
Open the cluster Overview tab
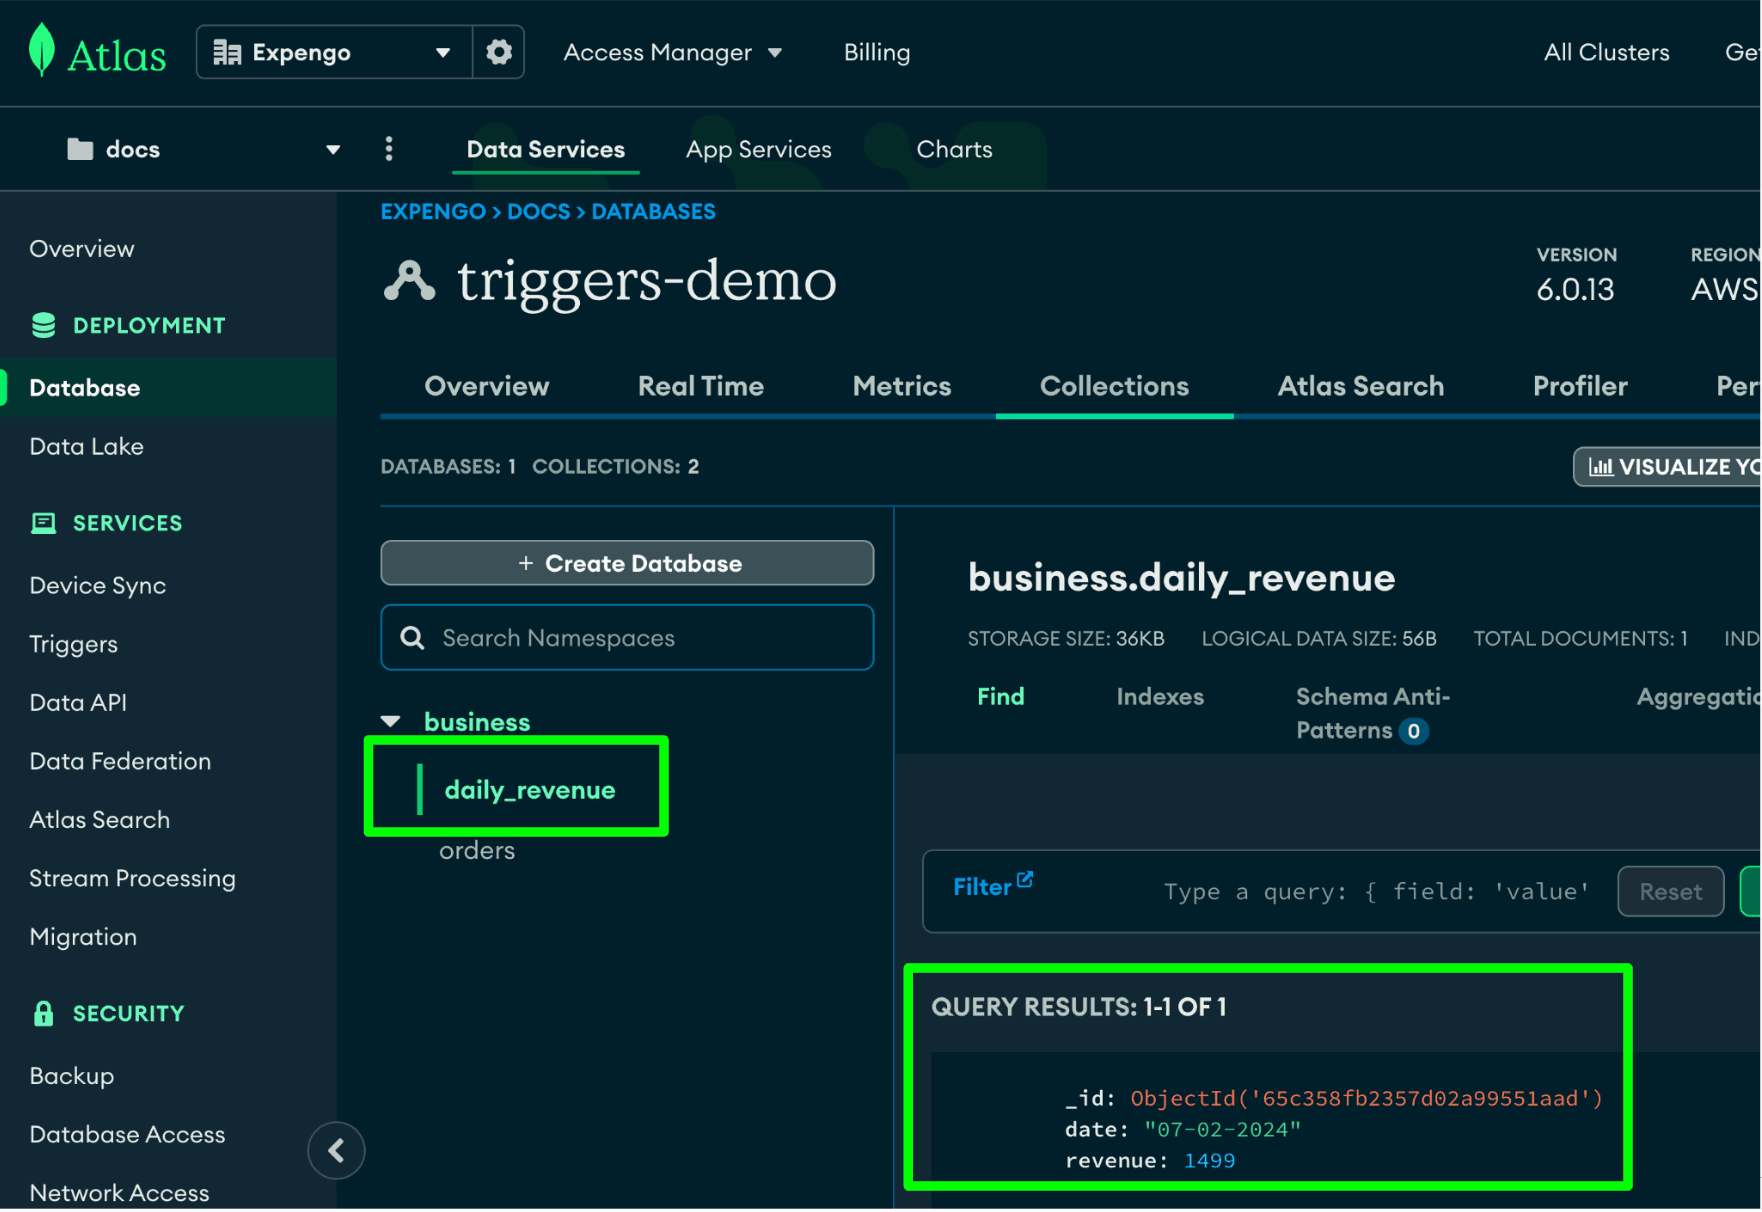pos(487,387)
